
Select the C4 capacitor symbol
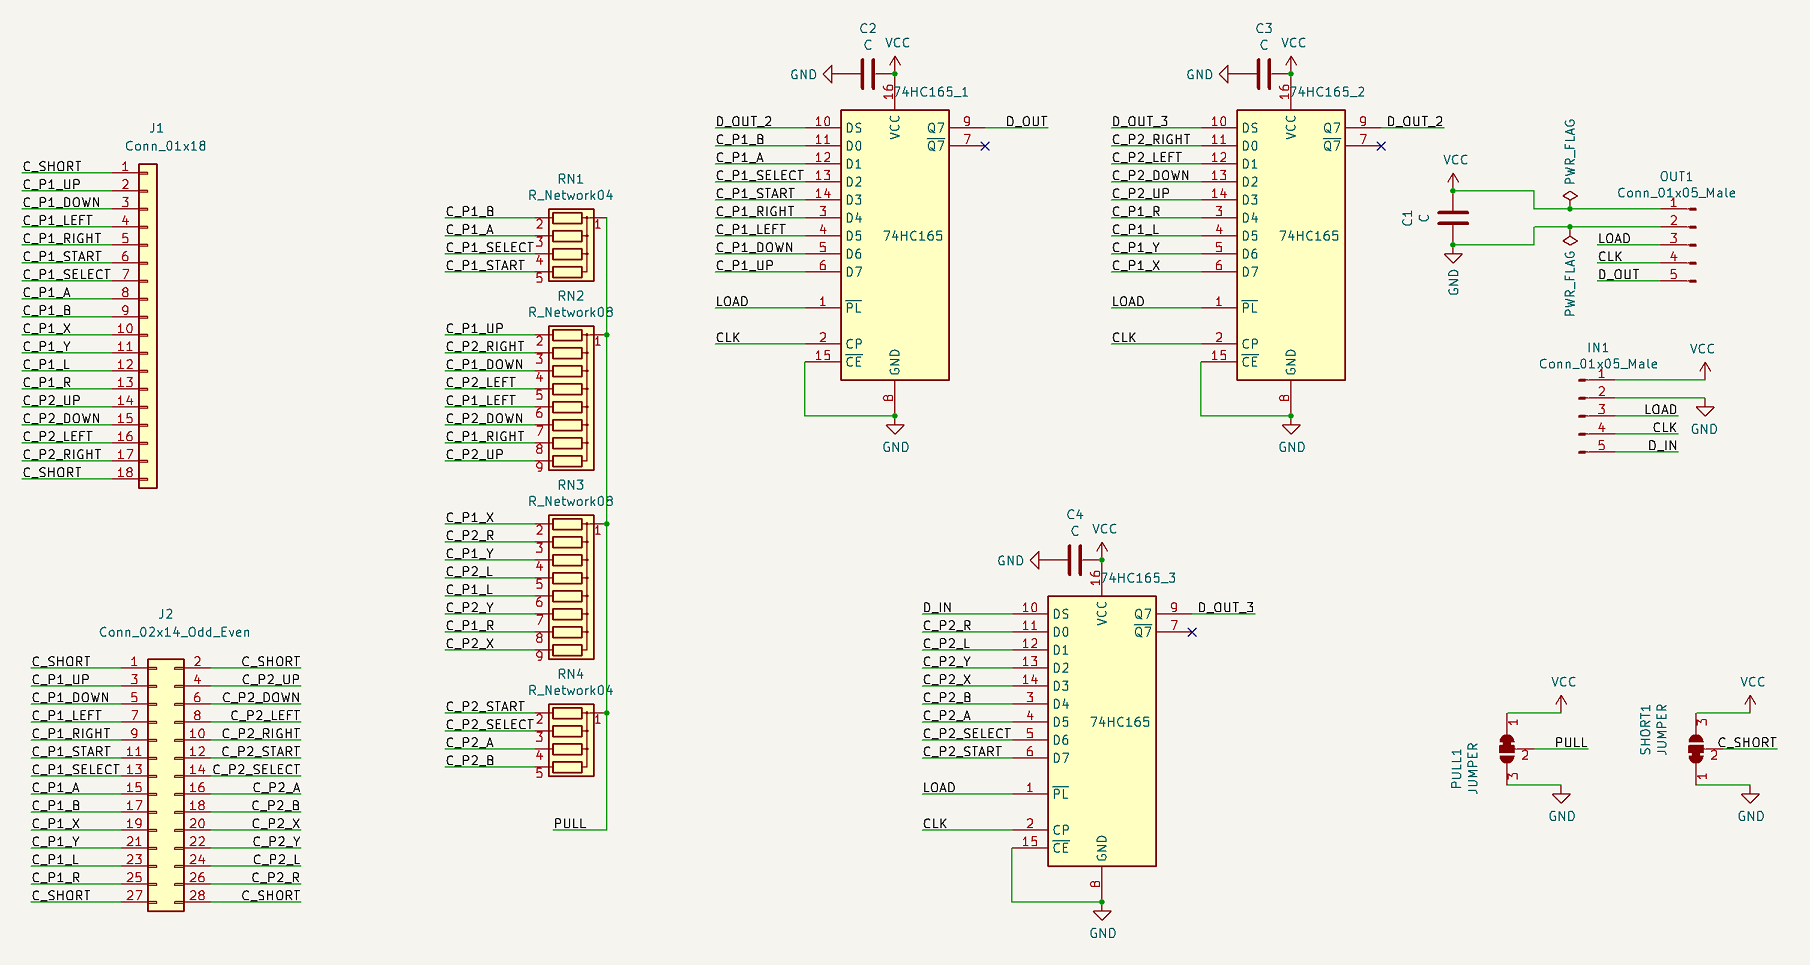click(1075, 560)
